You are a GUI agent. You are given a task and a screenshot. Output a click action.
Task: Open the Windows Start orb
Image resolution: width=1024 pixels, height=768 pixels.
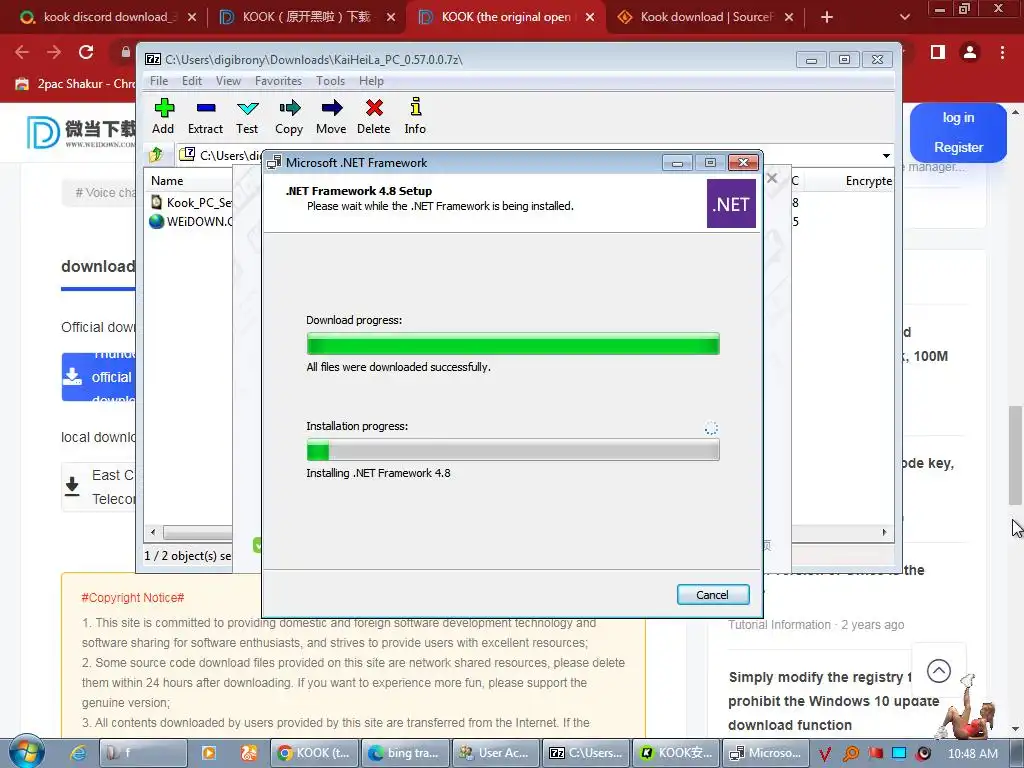pyautogui.click(x=26, y=752)
